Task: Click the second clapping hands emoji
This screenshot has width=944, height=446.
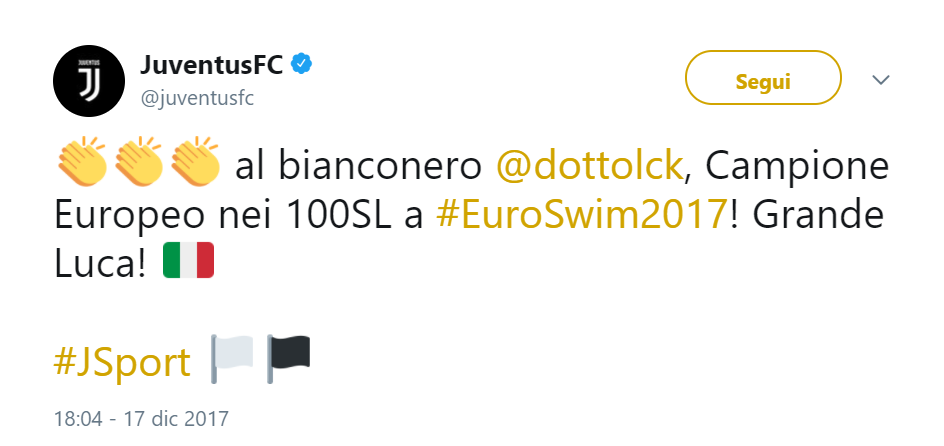Action: coord(138,161)
